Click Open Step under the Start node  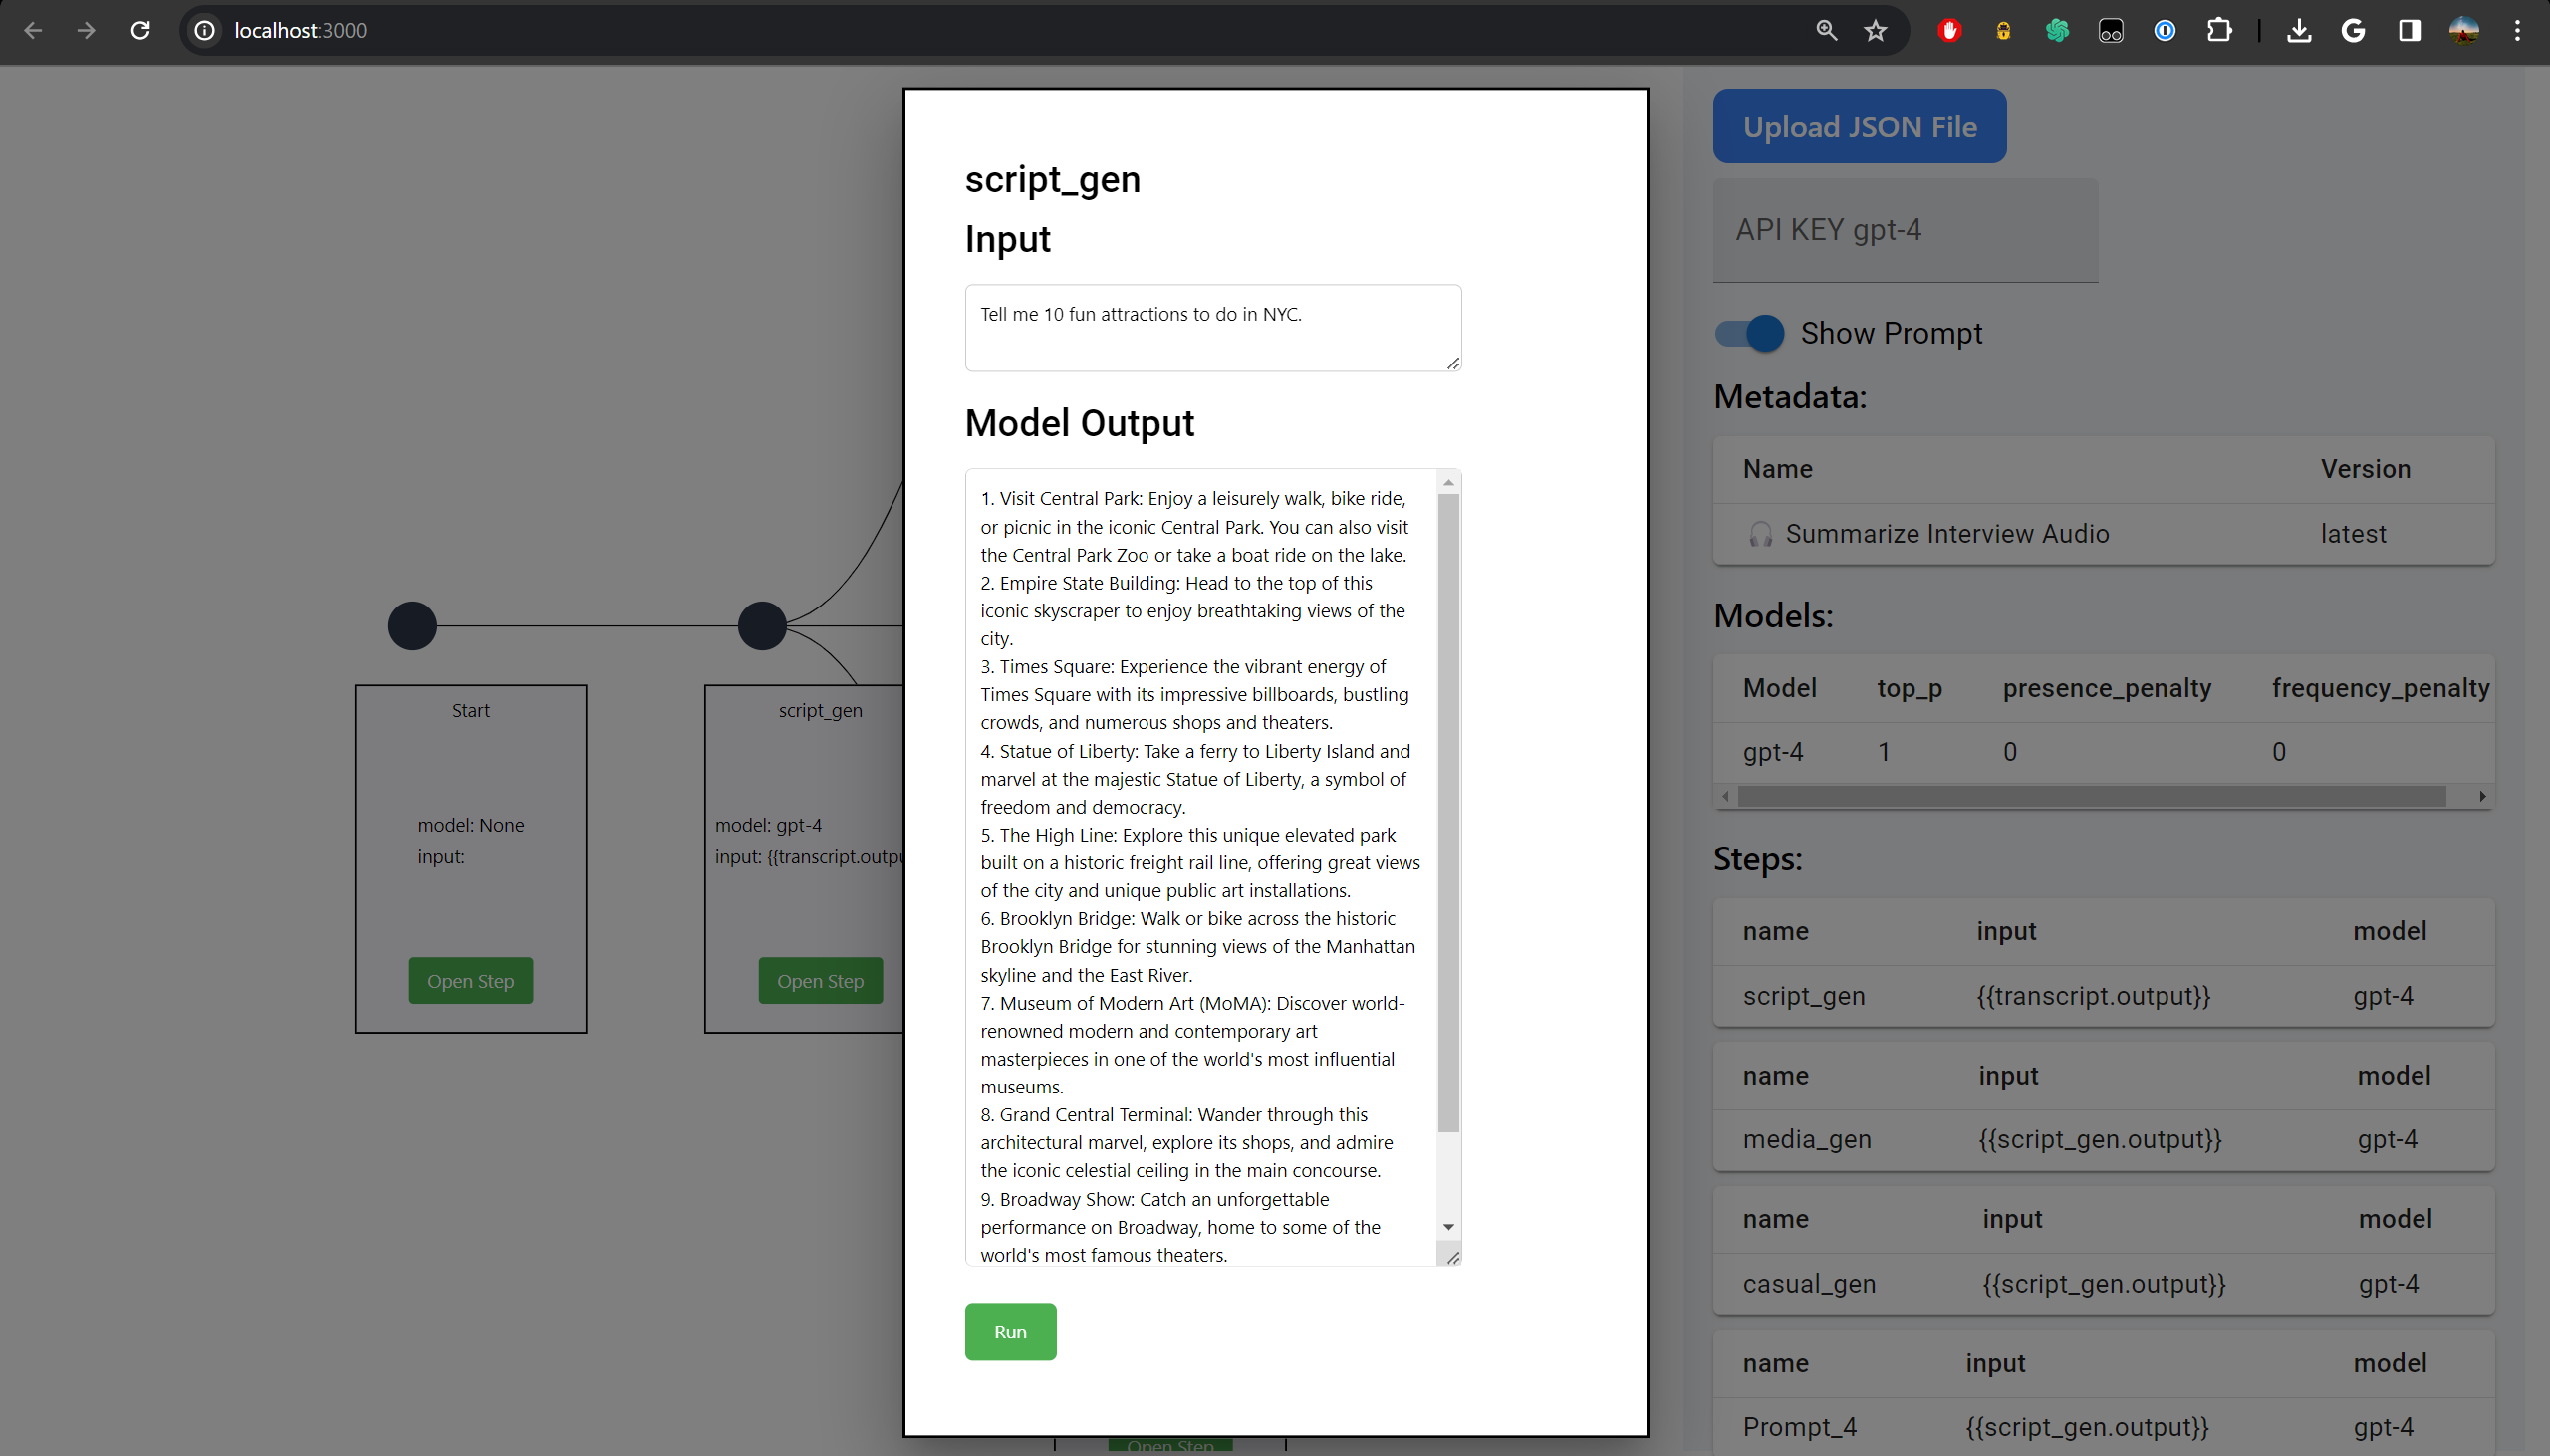(x=470, y=981)
